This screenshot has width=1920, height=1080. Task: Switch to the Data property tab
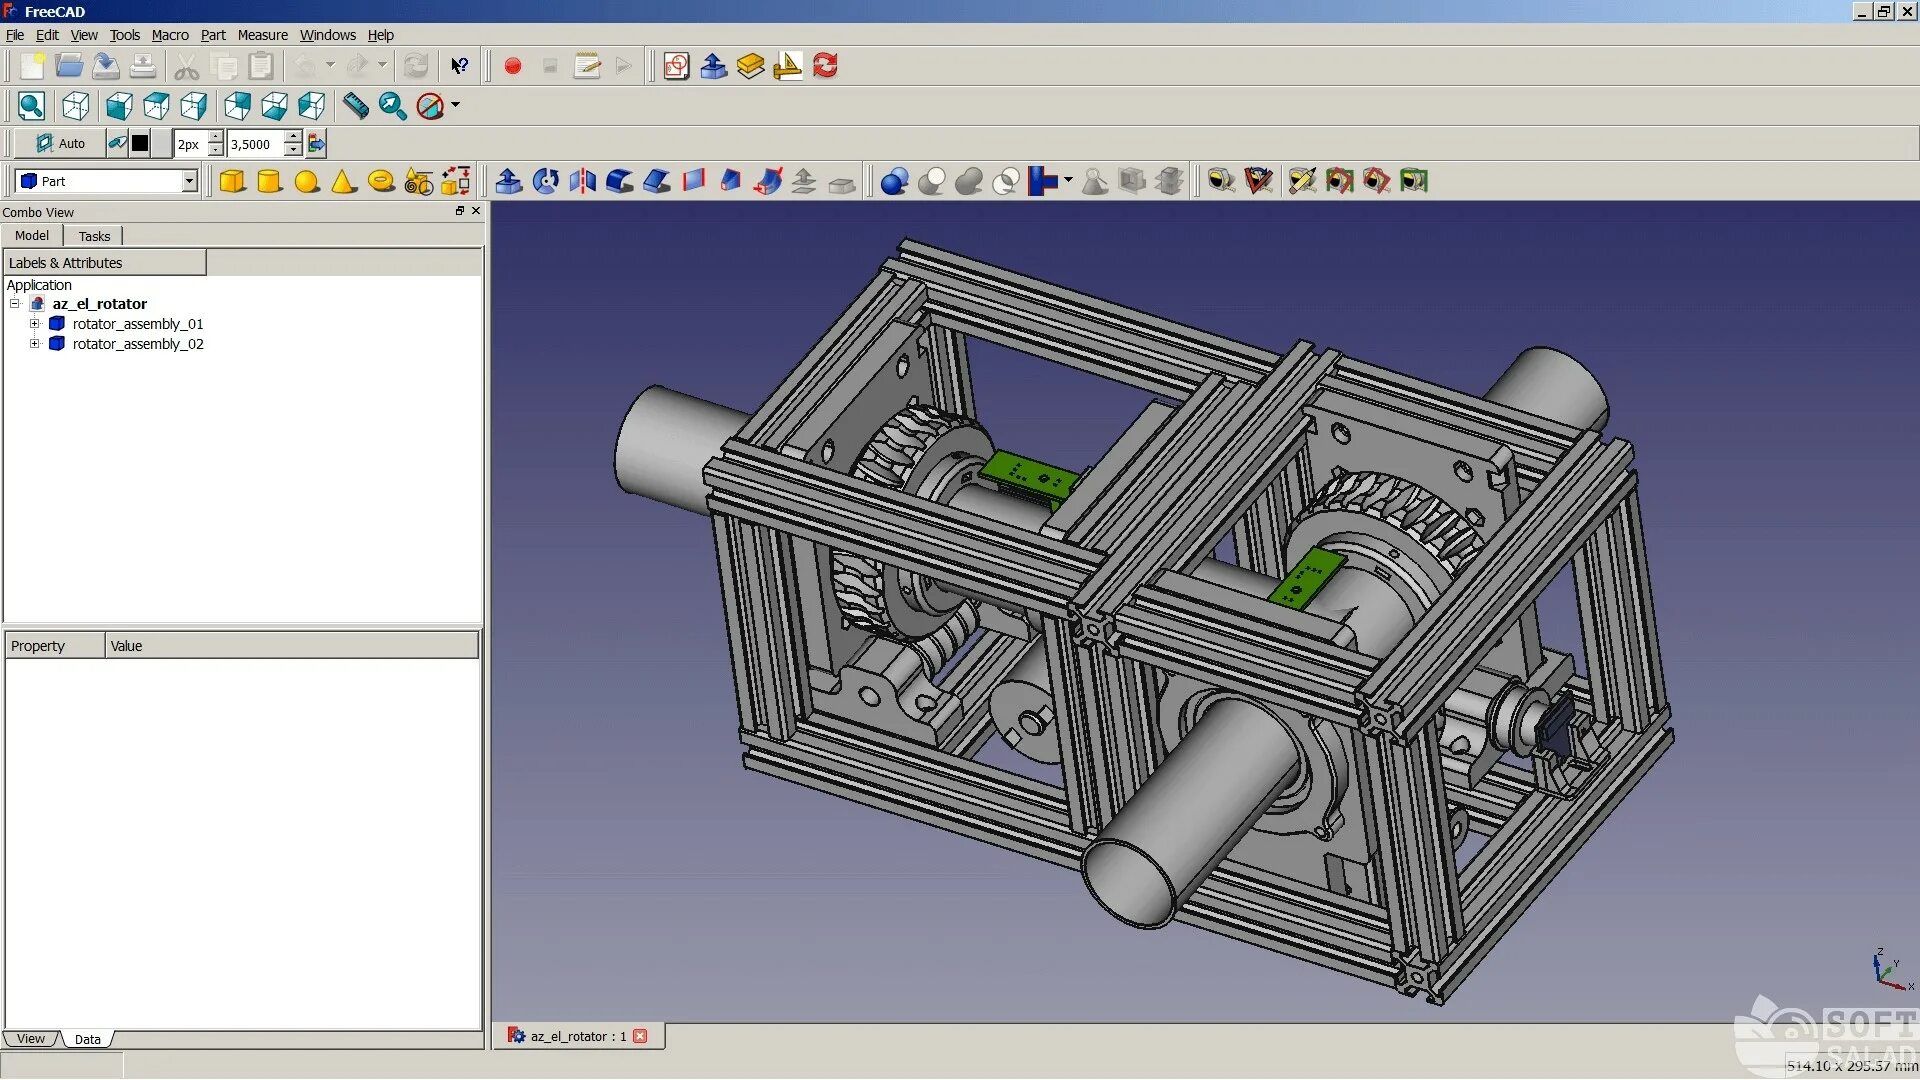[x=88, y=1039]
